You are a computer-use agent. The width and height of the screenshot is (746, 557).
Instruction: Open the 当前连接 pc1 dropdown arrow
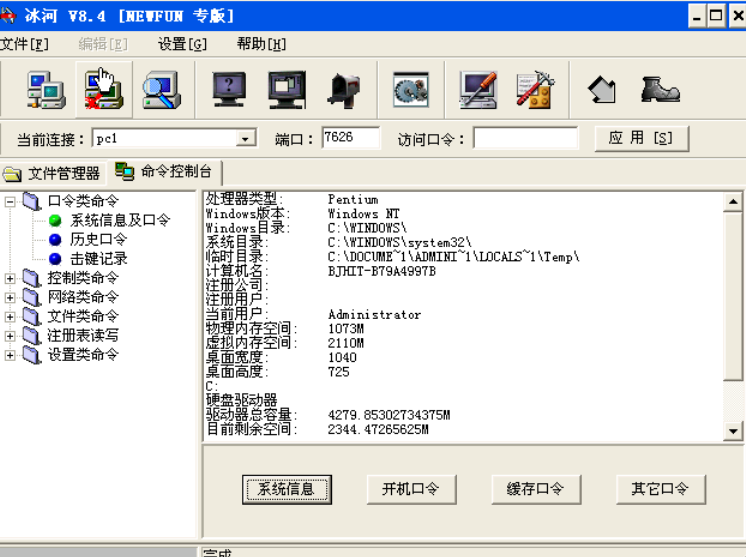[x=245, y=139]
